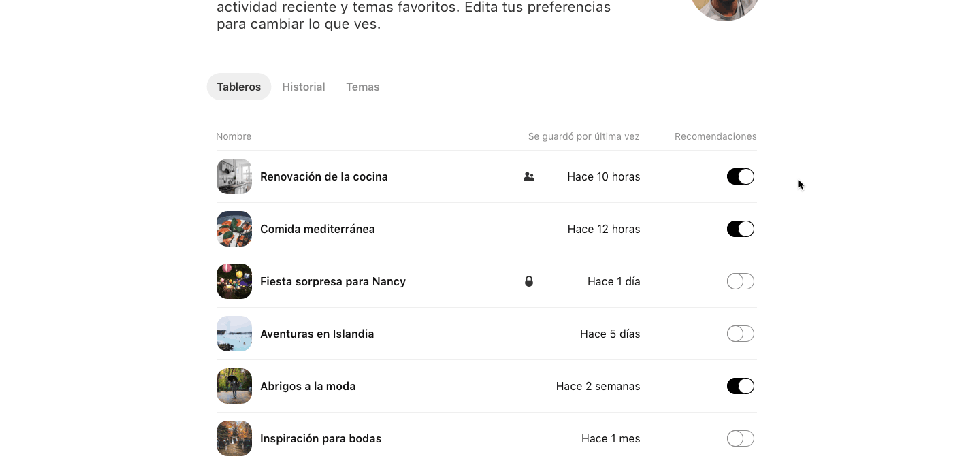Turn off recommendations for Abrigos a la moda
The image size is (980, 460).
point(740,386)
